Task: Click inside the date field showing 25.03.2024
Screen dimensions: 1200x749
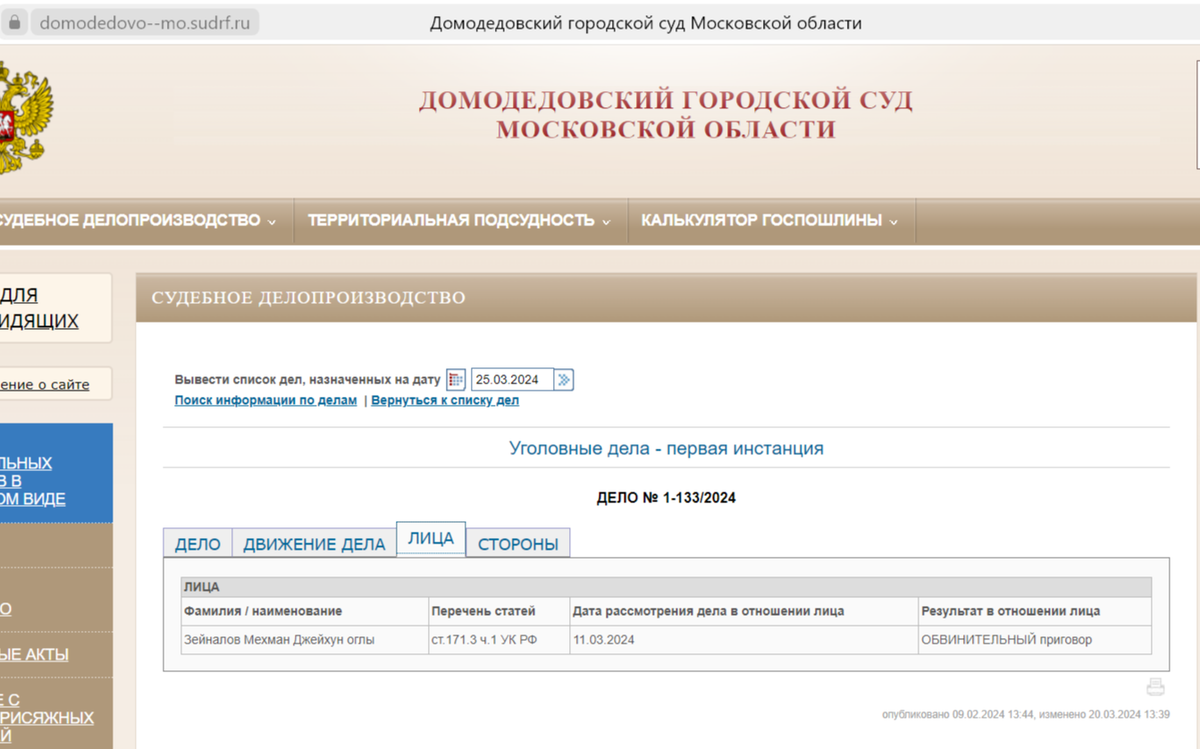Action: 512,379
